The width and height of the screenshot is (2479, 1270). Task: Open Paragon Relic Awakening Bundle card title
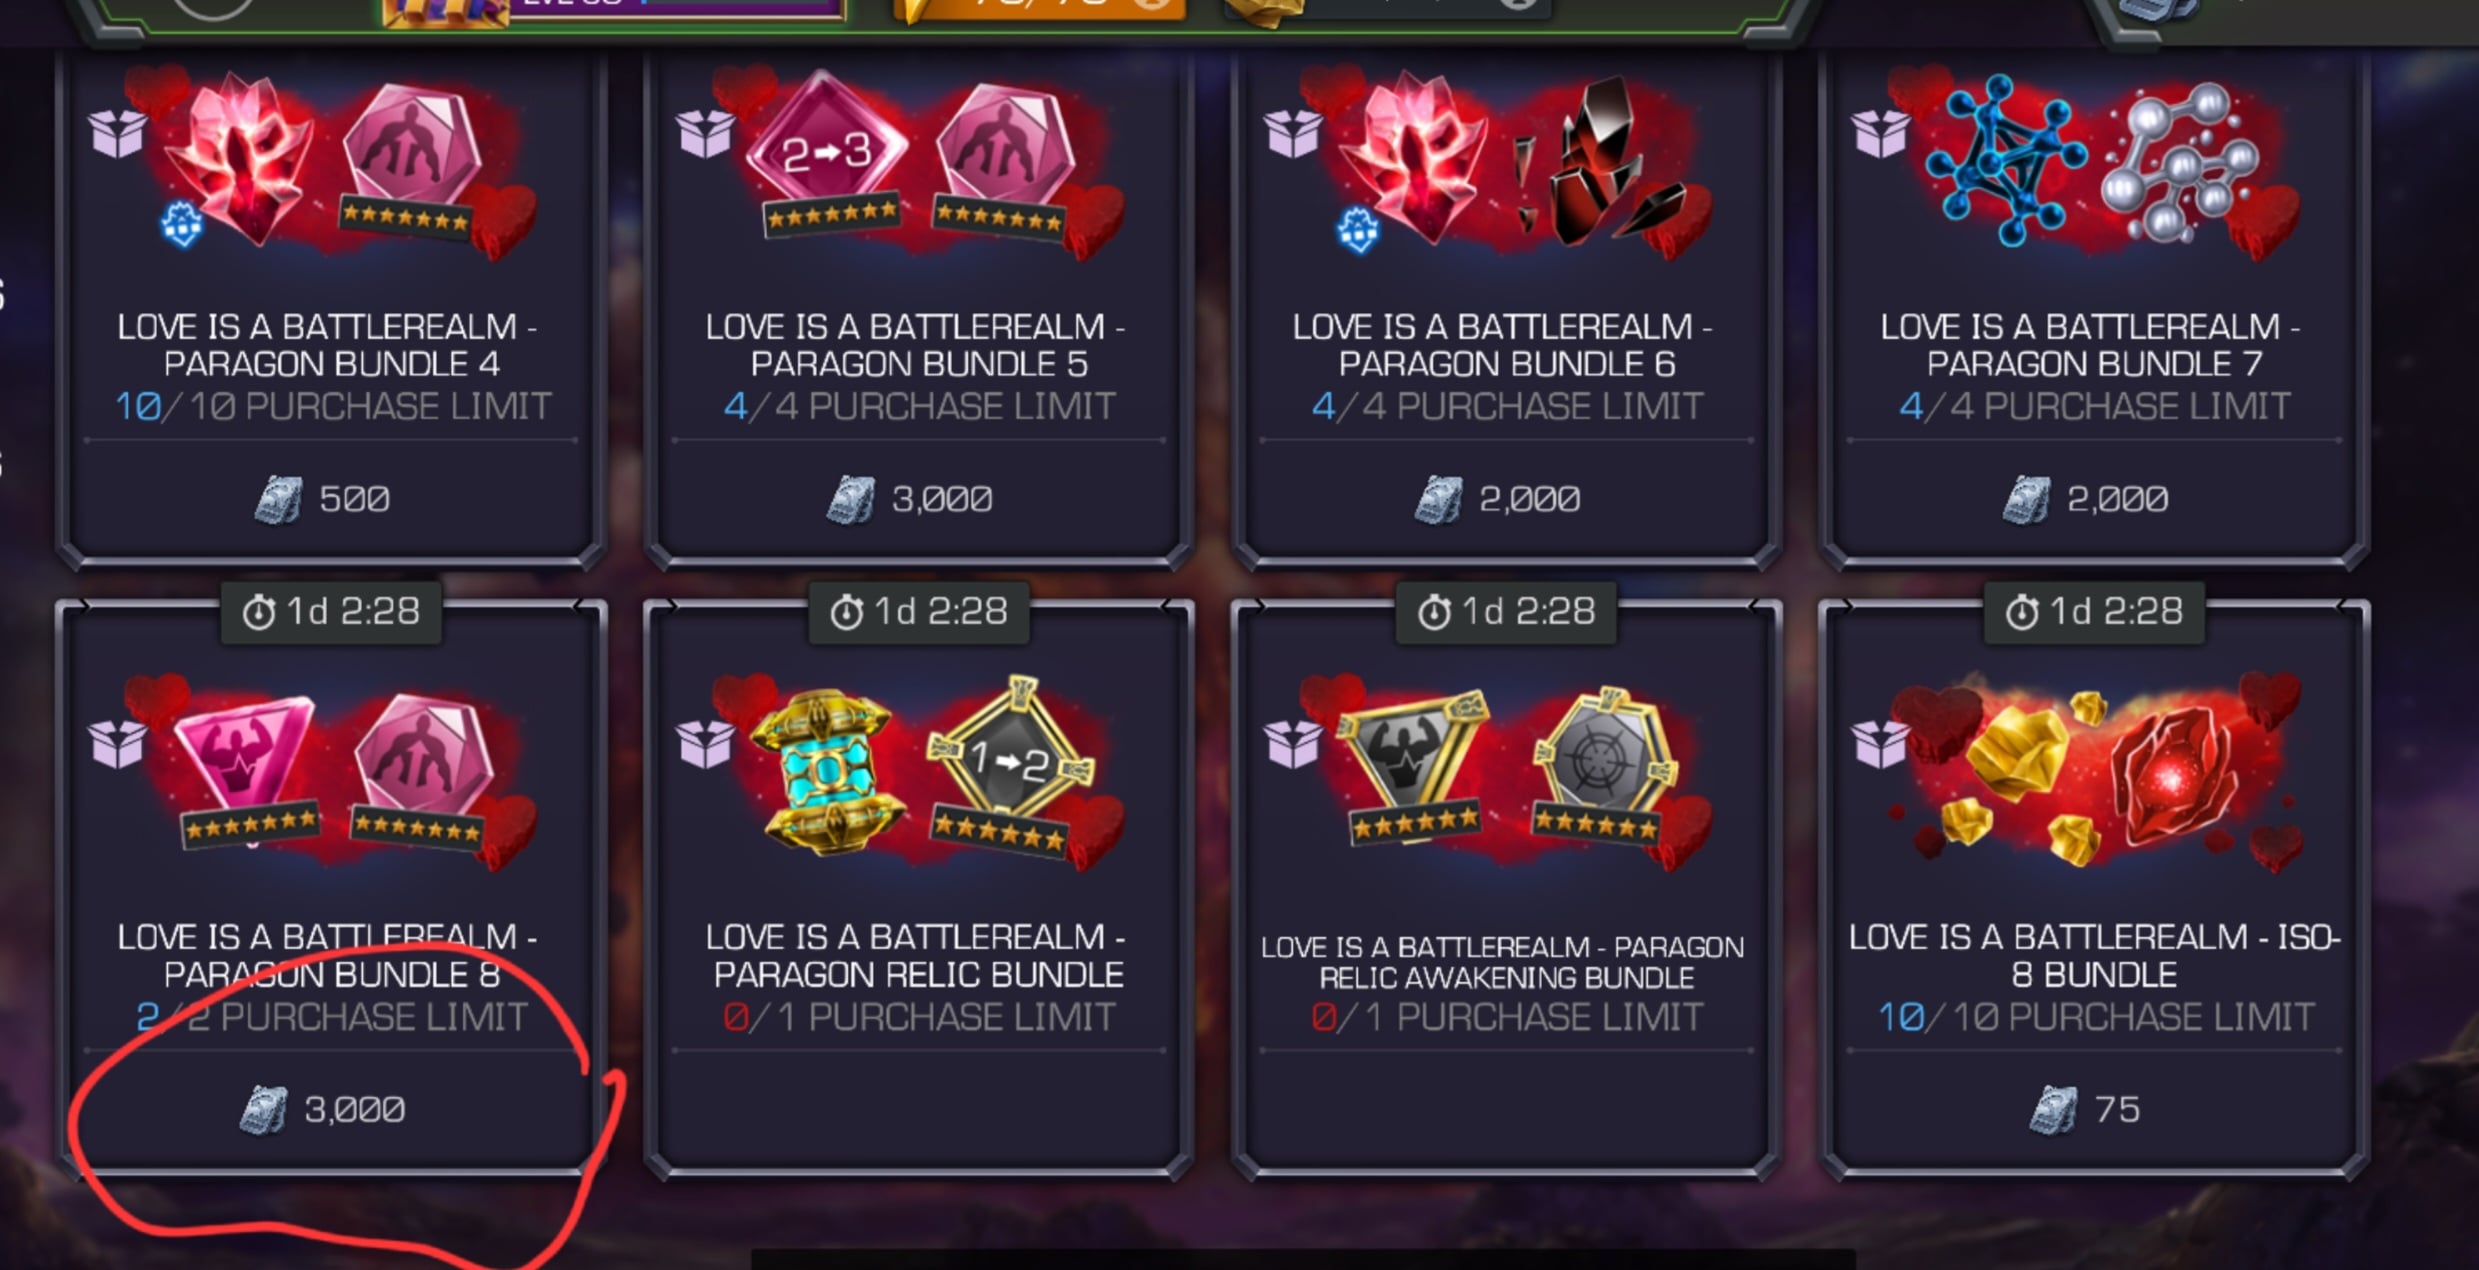pos(1503,961)
